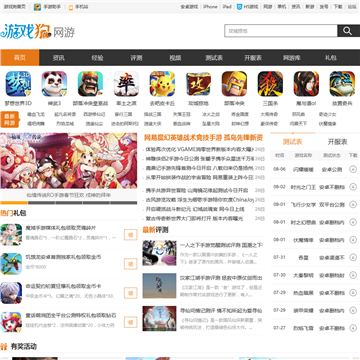Open the iPhone top bar link
Screen dimensions: 360x360
click(210, 7)
